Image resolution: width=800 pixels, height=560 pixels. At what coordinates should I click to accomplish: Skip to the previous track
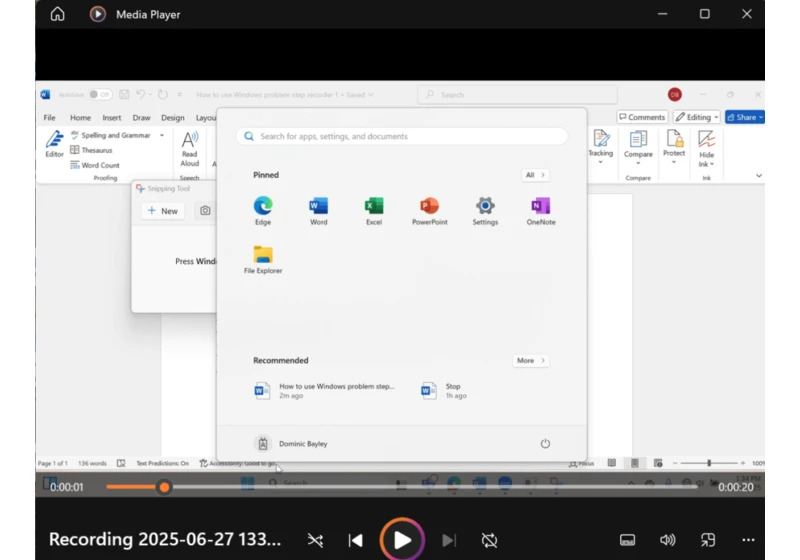point(356,540)
